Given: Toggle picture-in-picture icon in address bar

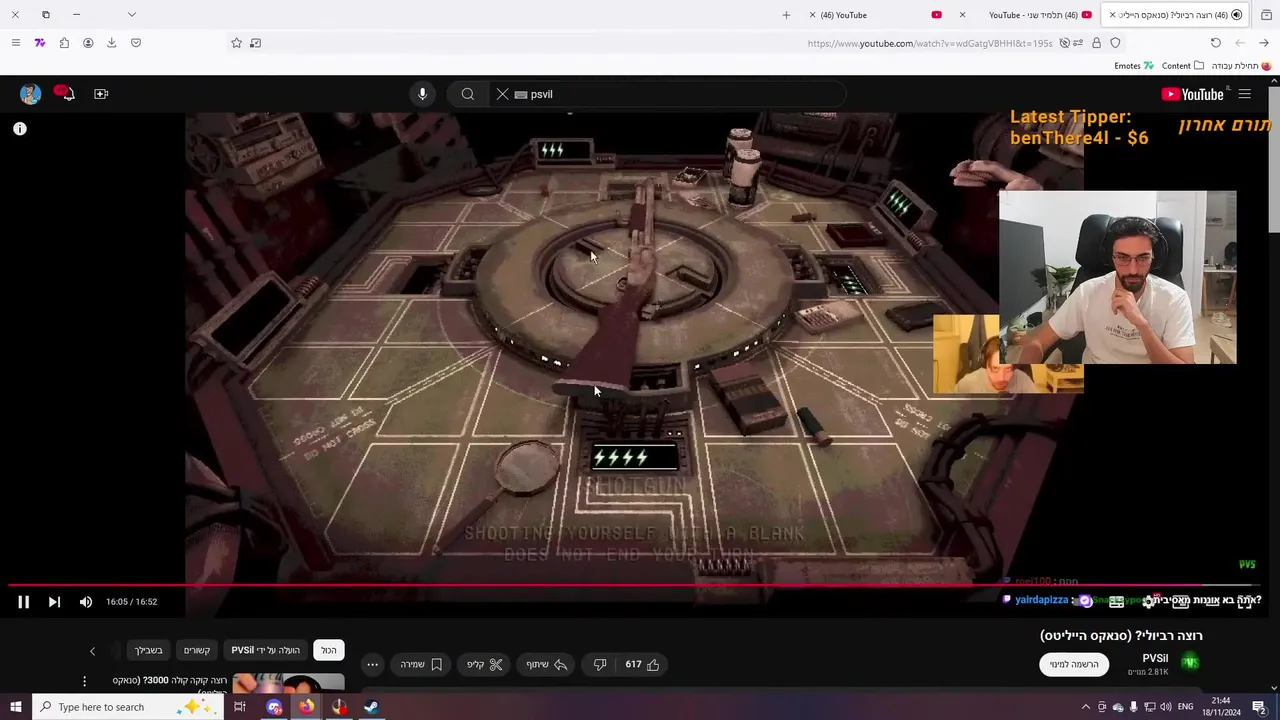Looking at the screenshot, I should (x=256, y=43).
